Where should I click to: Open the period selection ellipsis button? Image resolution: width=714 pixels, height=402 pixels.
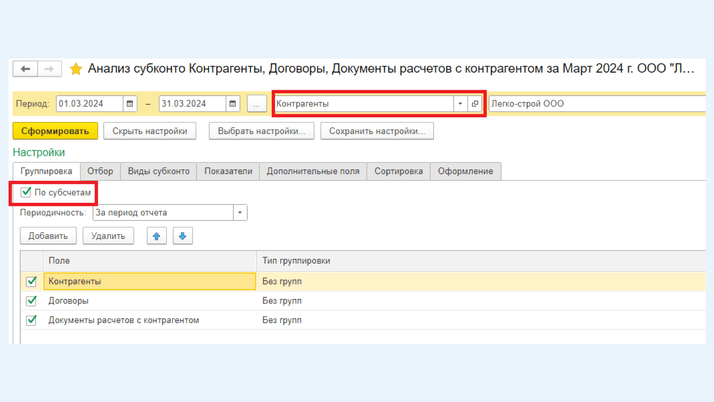tap(257, 104)
